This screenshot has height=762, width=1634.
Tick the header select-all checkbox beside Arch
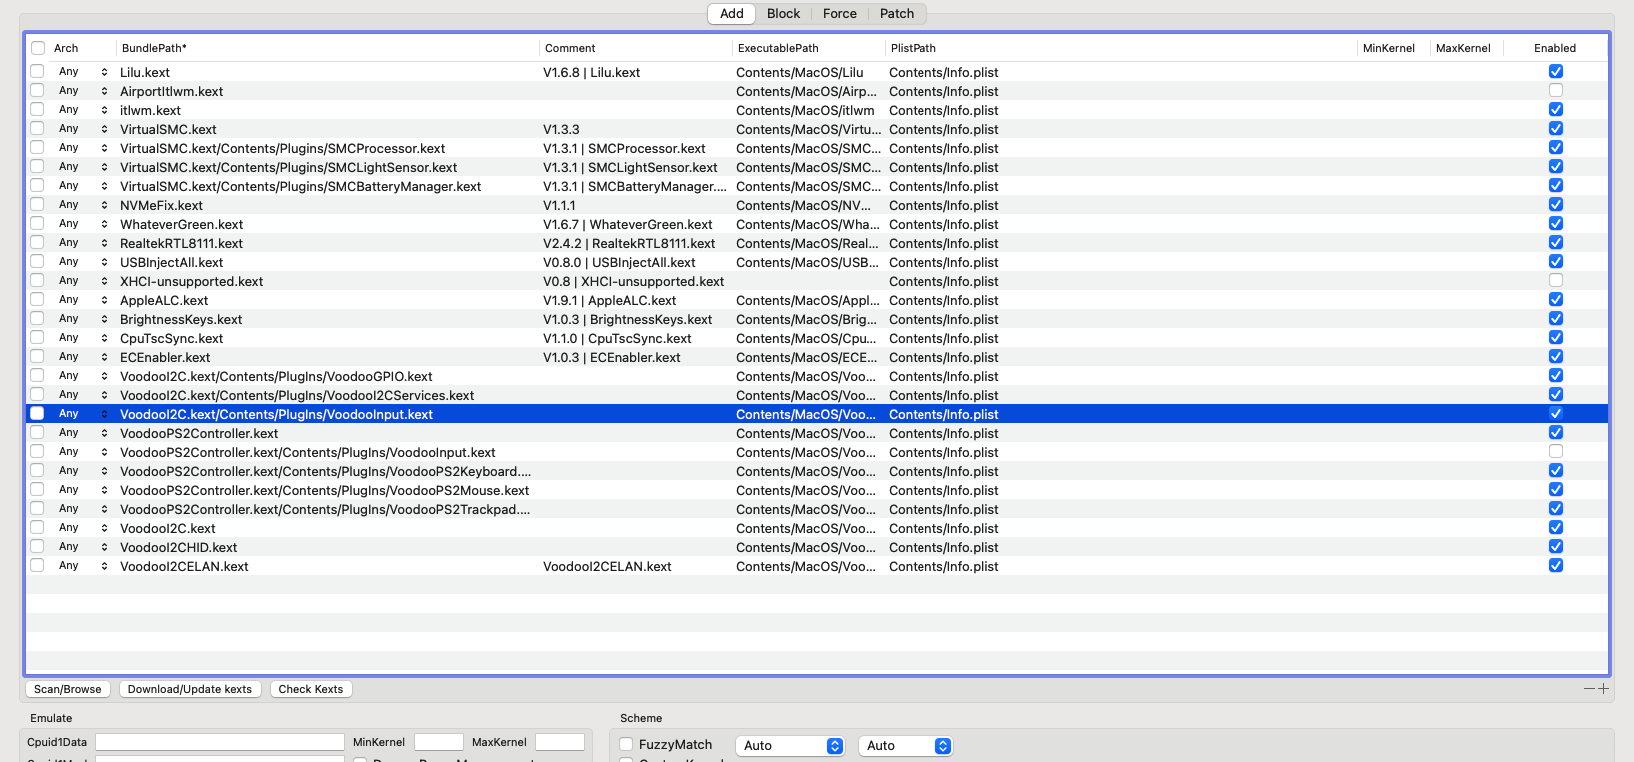click(38, 48)
